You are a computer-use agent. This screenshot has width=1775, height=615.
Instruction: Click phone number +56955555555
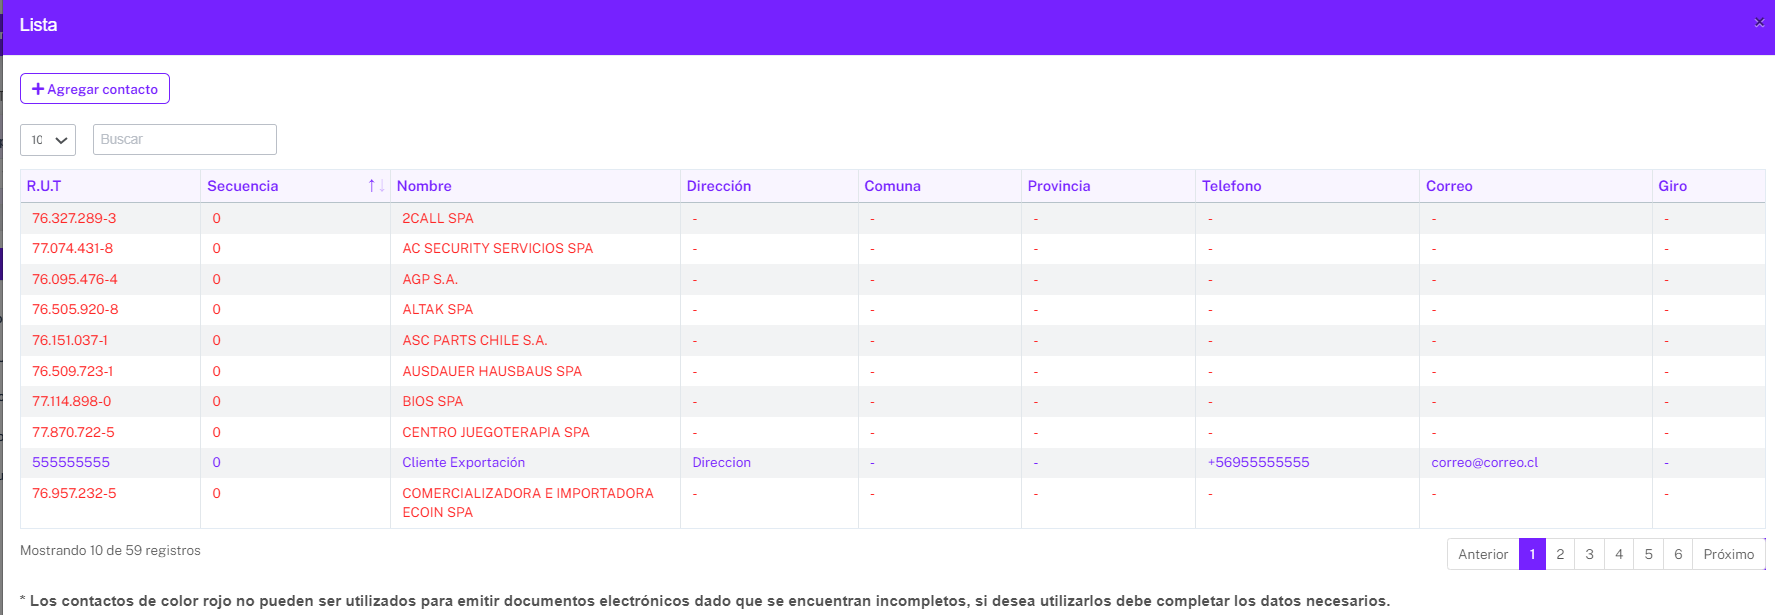point(1258,462)
